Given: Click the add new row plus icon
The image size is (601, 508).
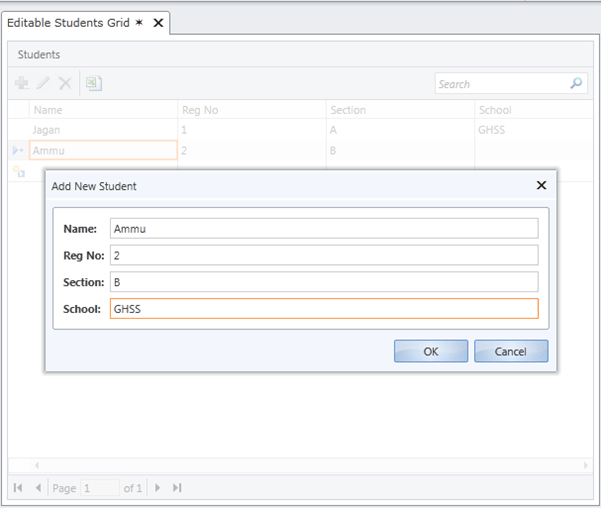Looking at the screenshot, I should pyautogui.click(x=21, y=84).
